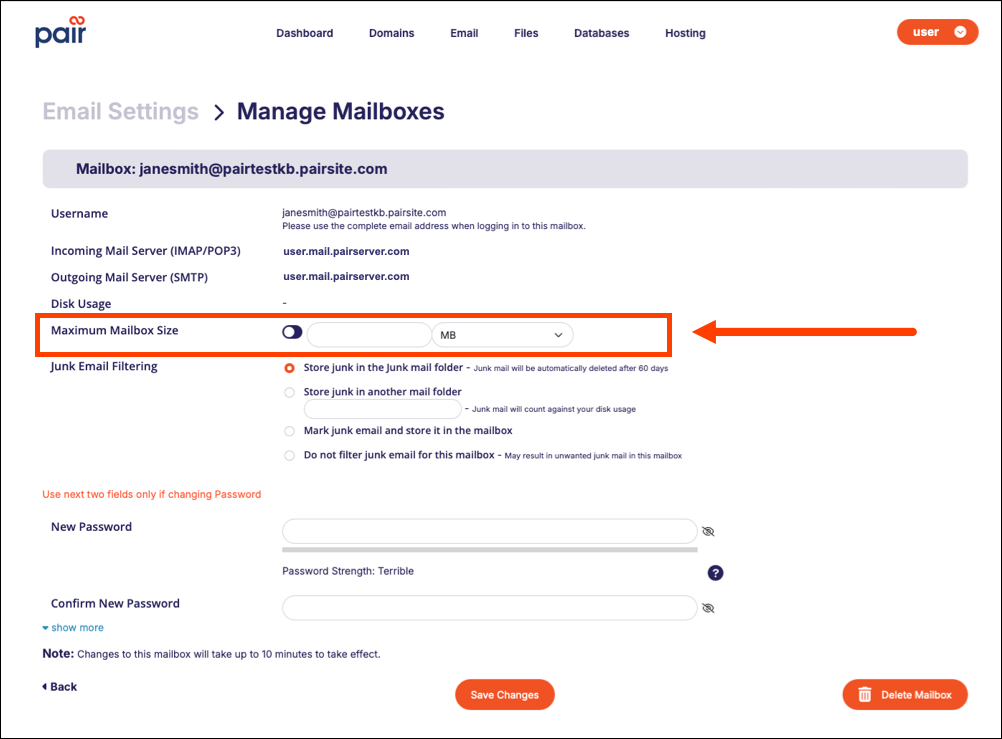Open the Domains menu item
Image resolution: width=1002 pixels, height=739 pixels.
tap(391, 33)
